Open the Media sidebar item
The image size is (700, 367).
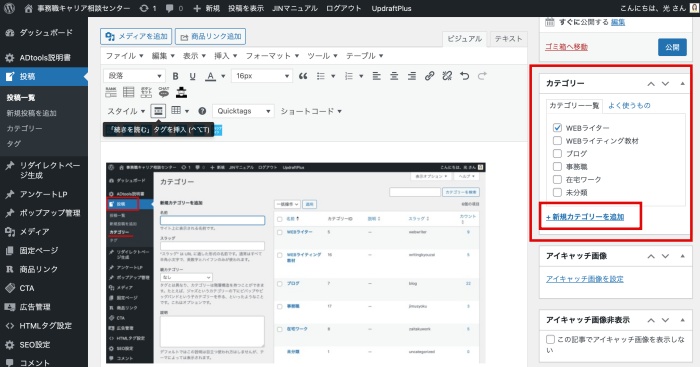point(34,231)
